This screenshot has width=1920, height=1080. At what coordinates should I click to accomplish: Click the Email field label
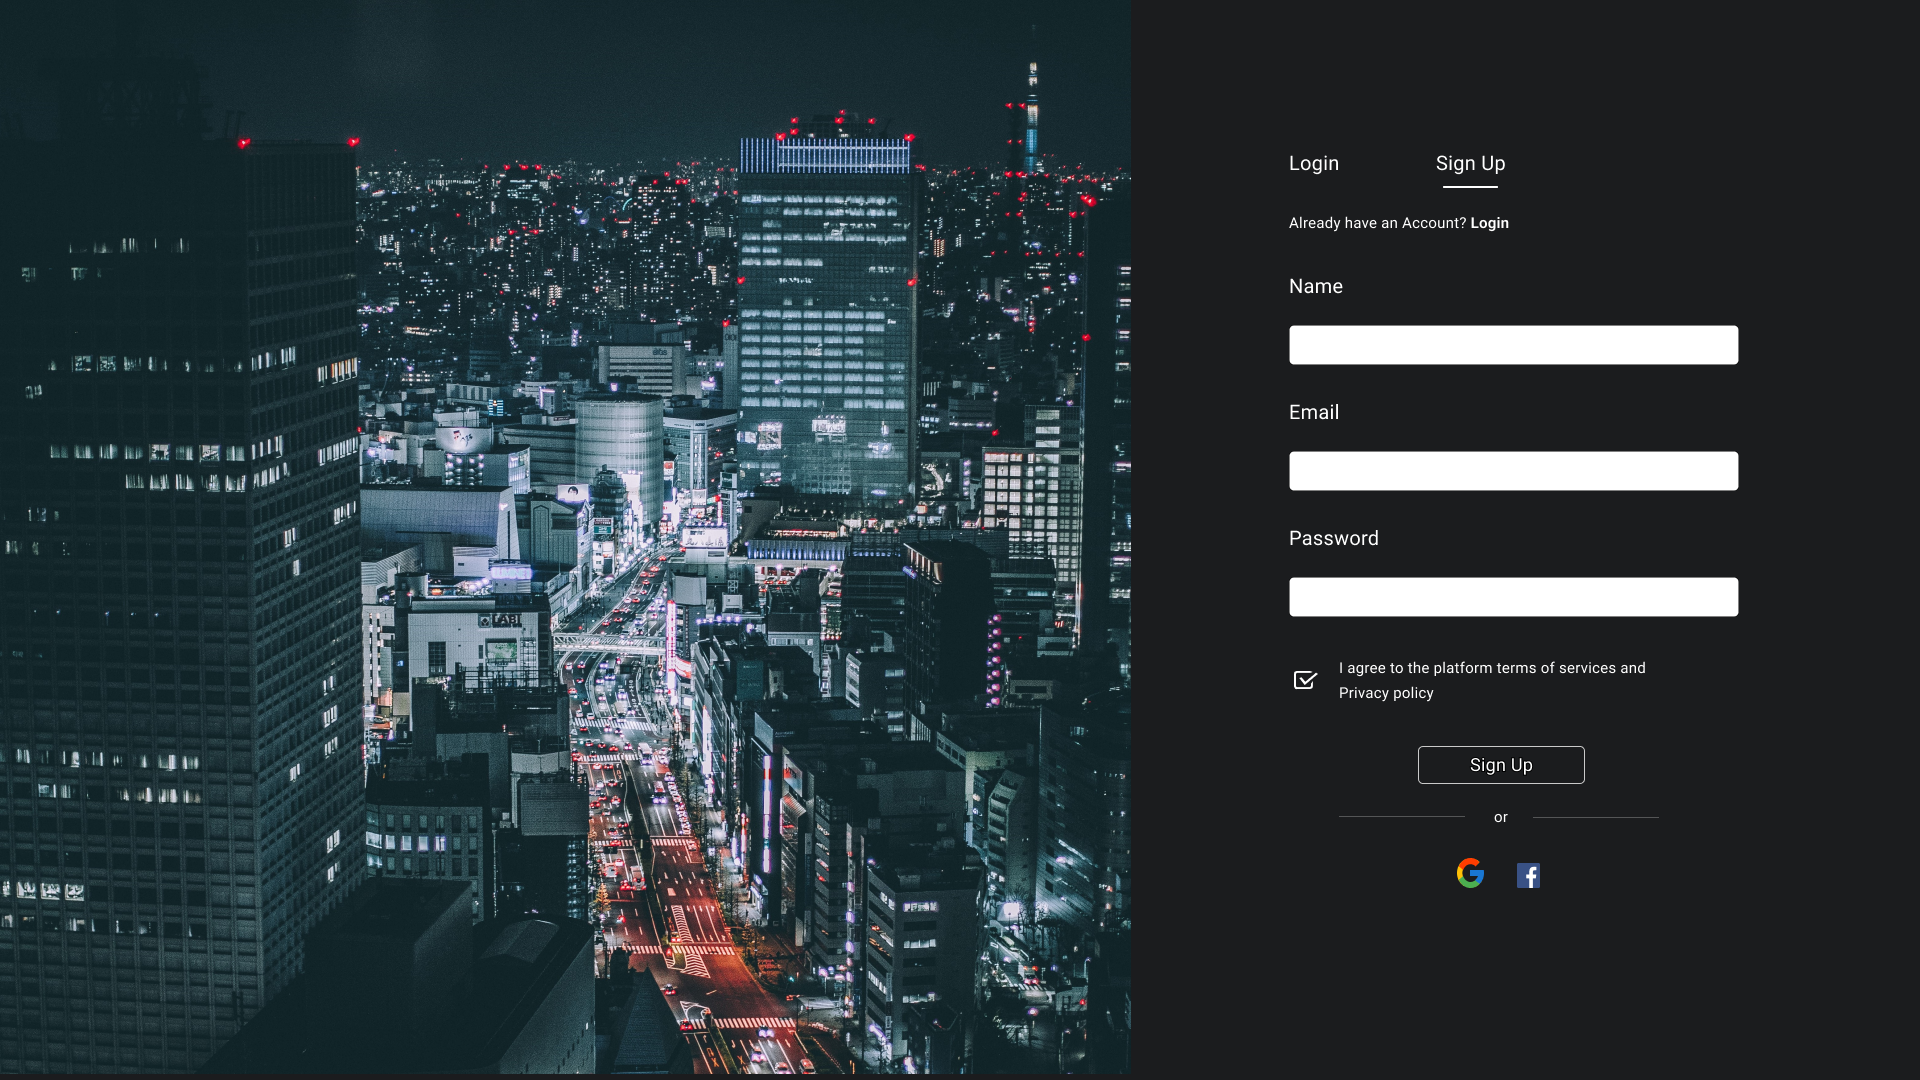(1313, 412)
